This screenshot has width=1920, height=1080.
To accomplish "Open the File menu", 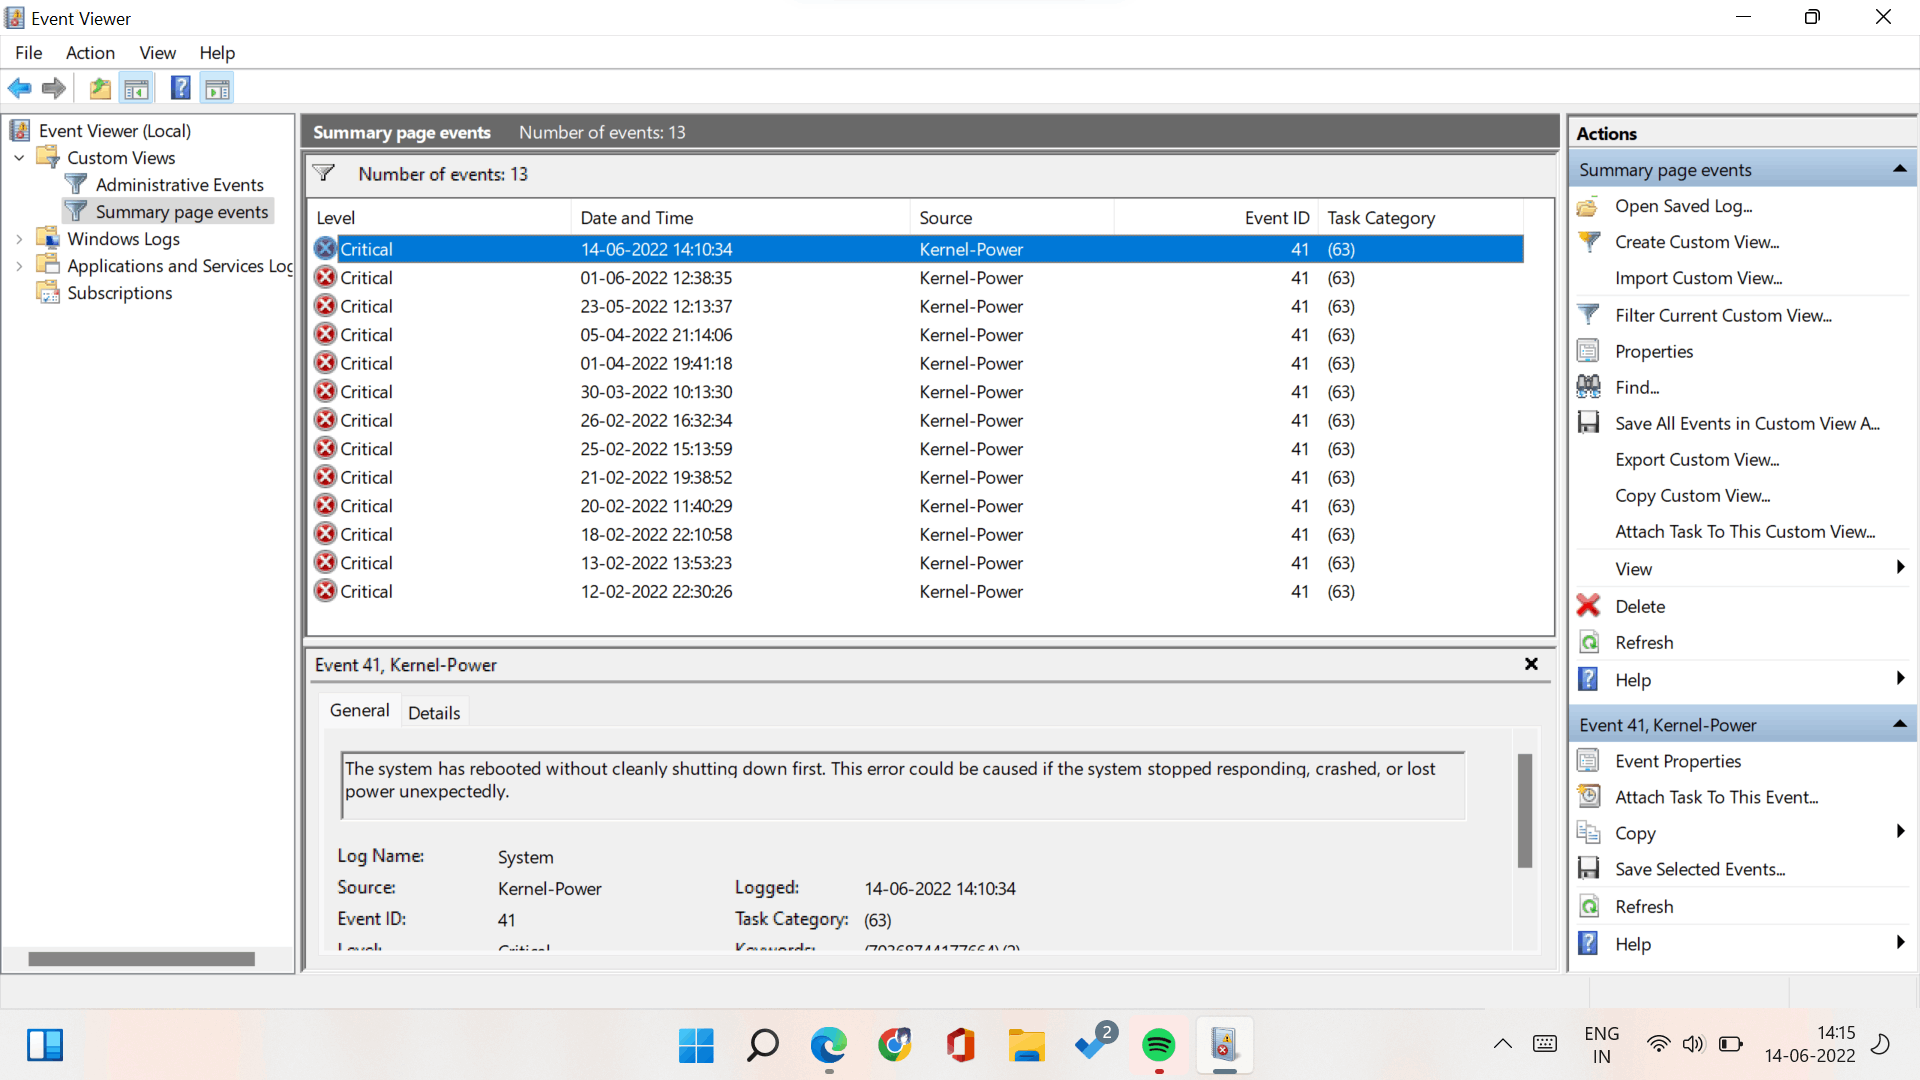I will [x=29, y=53].
